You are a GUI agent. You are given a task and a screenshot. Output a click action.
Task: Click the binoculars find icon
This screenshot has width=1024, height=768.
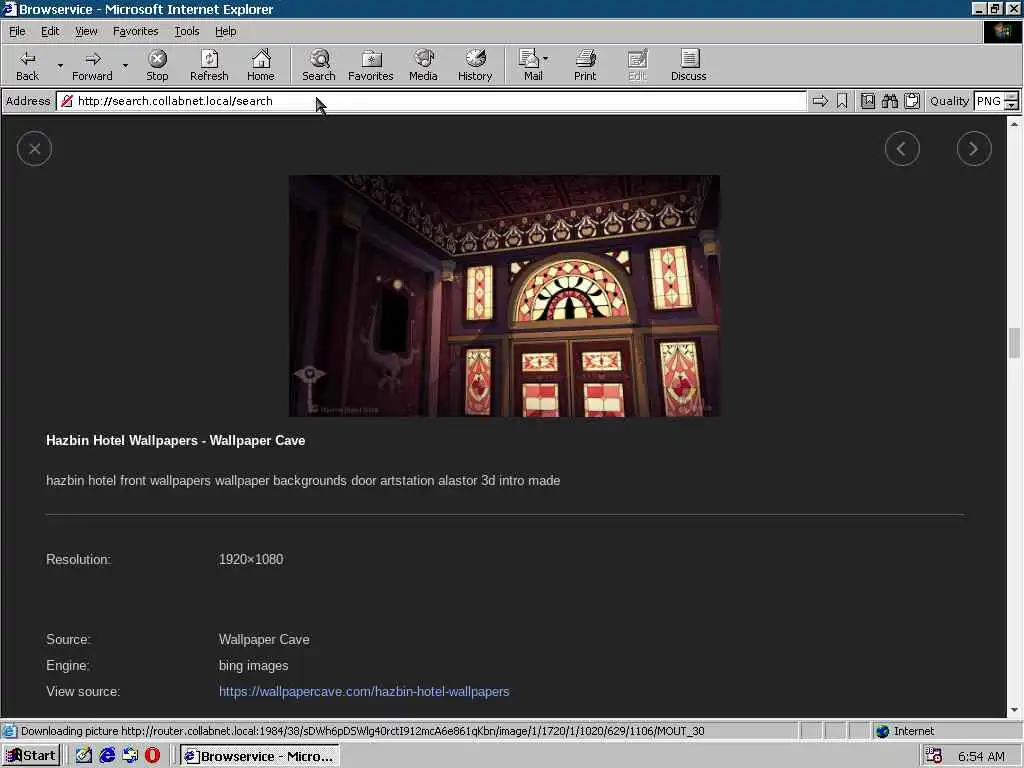[x=889, y=101]
